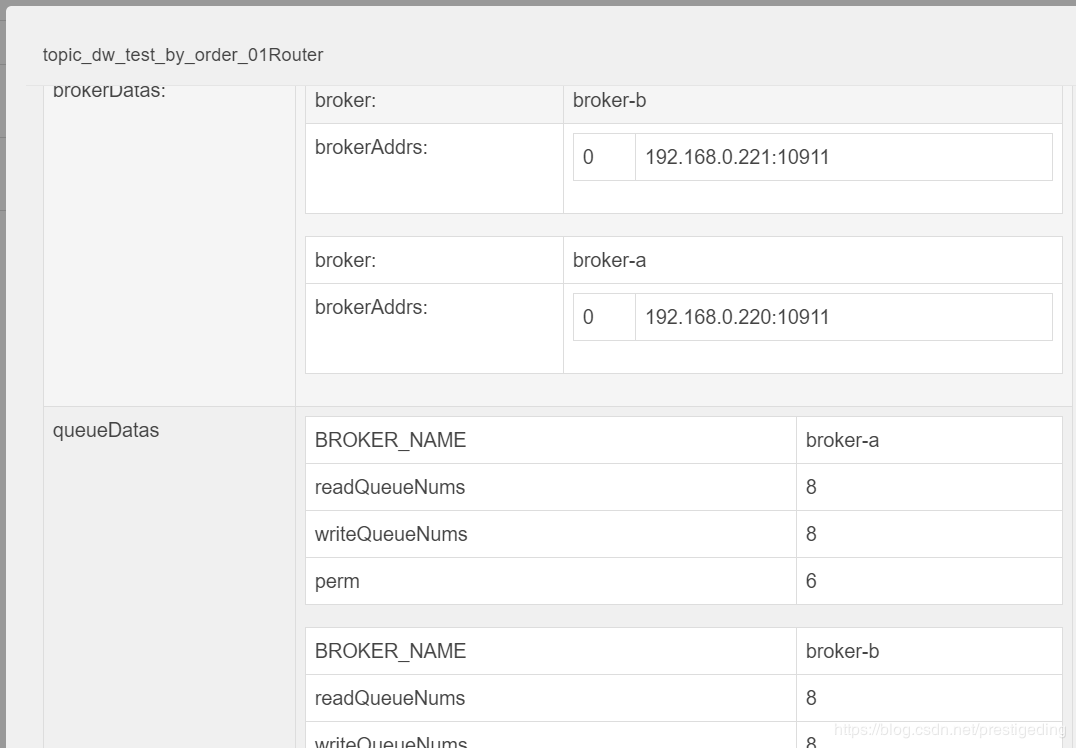Click the queueDatas row label
Viewport: 1076px width, 748px height.
pos(106,431)
